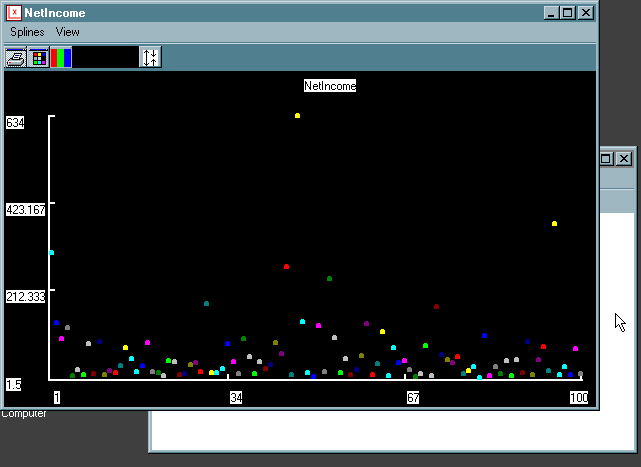
Task: Click the x-axis label 34
Action: pyautogui.click(x=236, y=397)
